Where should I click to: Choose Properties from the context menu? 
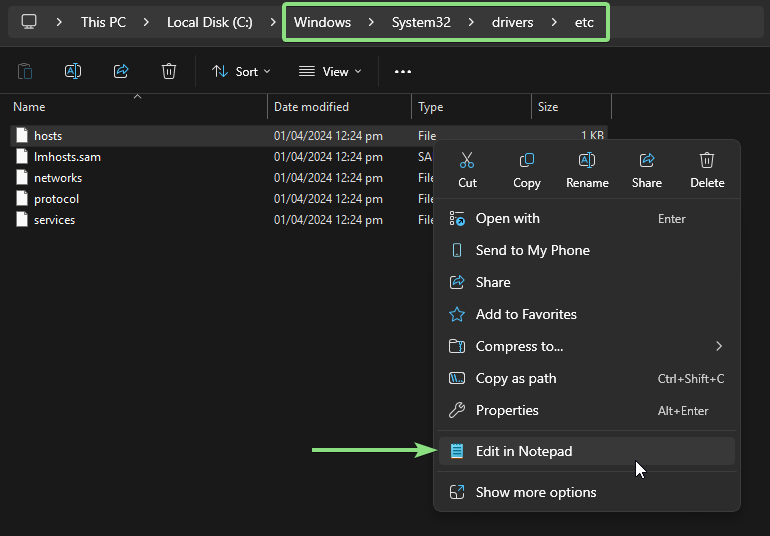tap(507, 410)
